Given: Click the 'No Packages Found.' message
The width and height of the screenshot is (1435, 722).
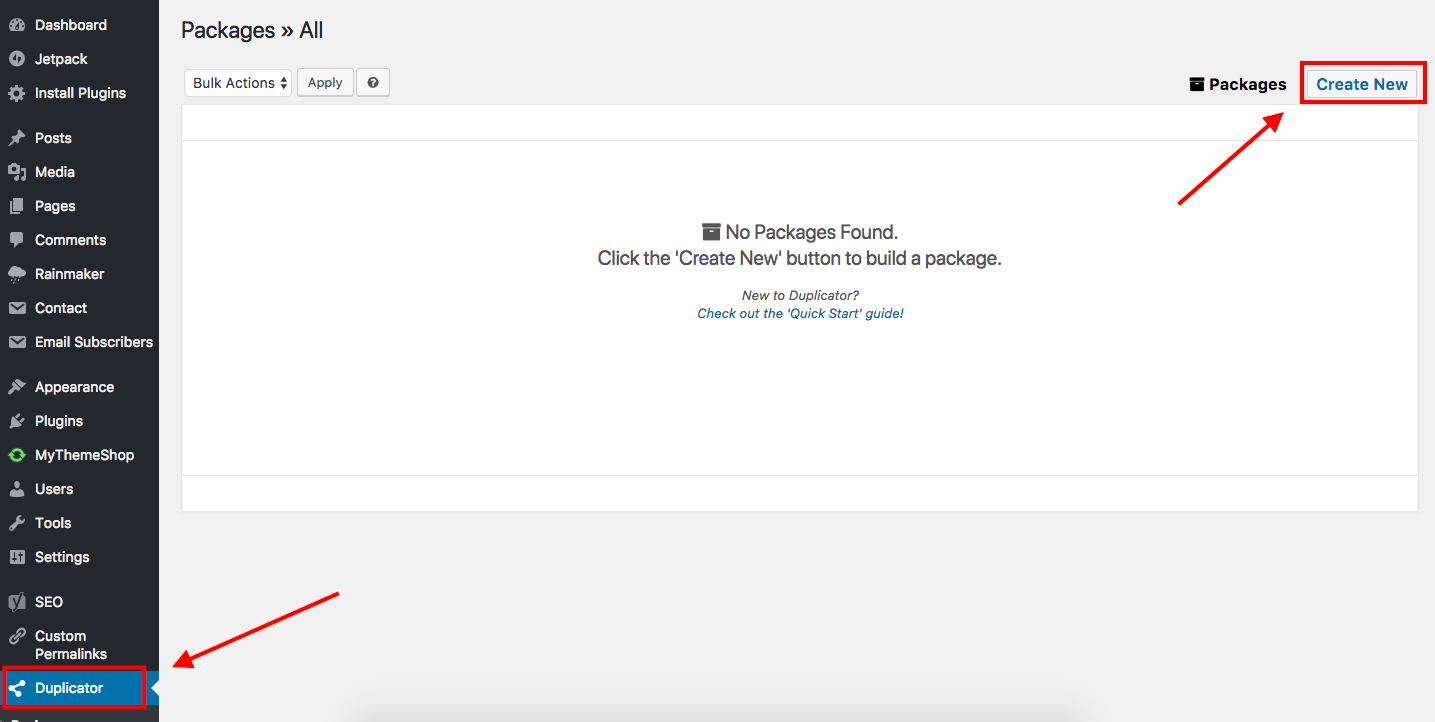Looking at the screenshot, I should (812, 232).
